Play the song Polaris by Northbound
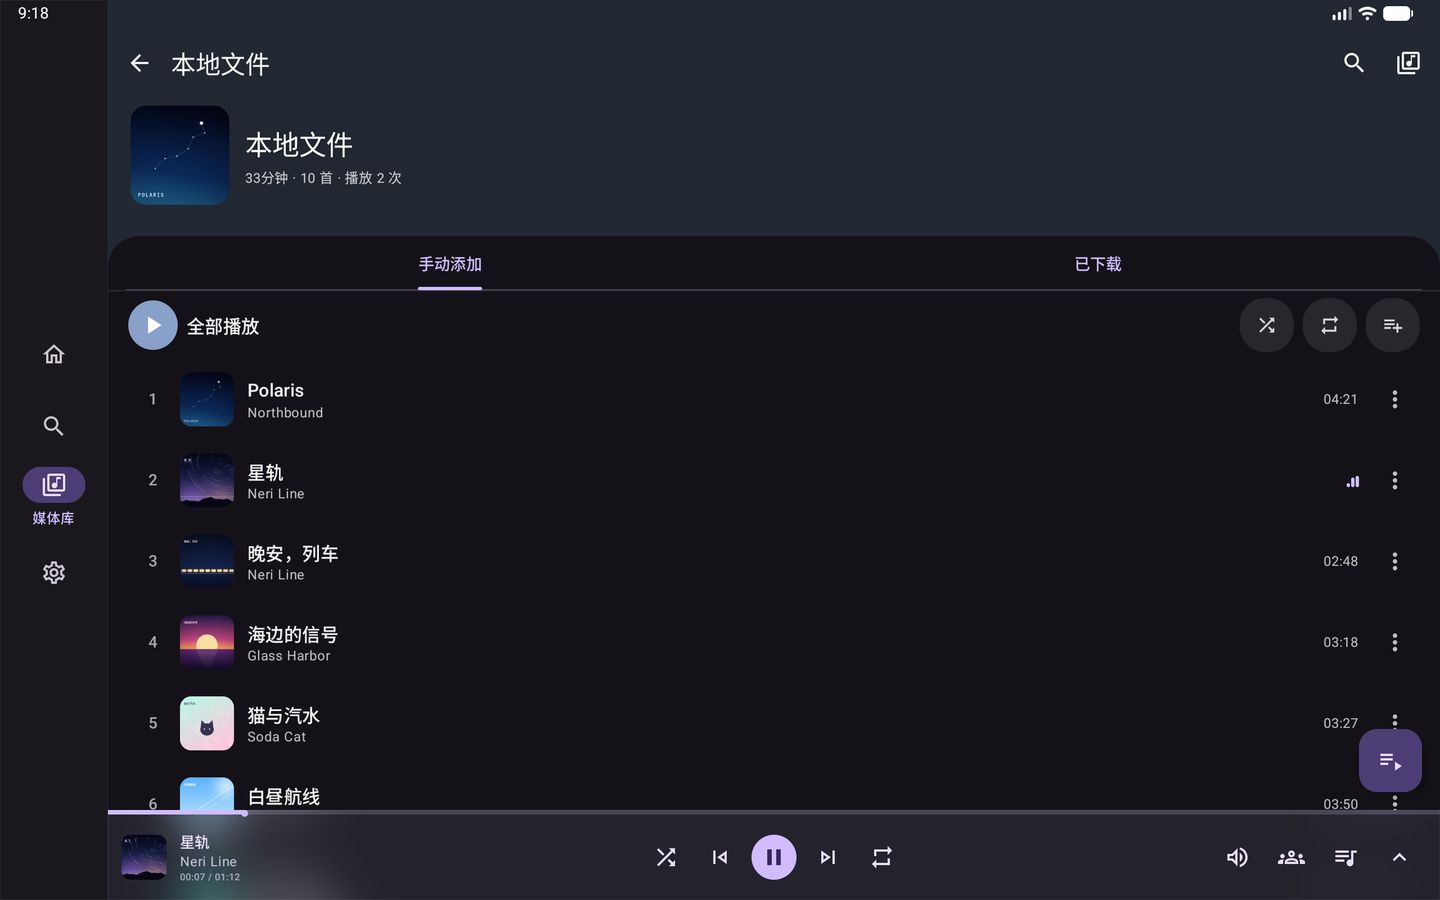This screenshot has width=1440, height=900. (774, 399)
